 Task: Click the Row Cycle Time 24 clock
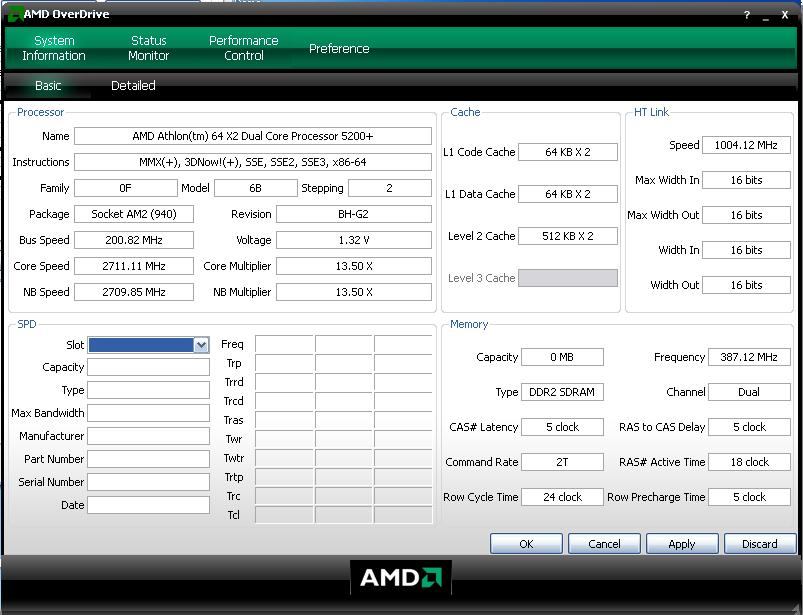click(562, 497)
